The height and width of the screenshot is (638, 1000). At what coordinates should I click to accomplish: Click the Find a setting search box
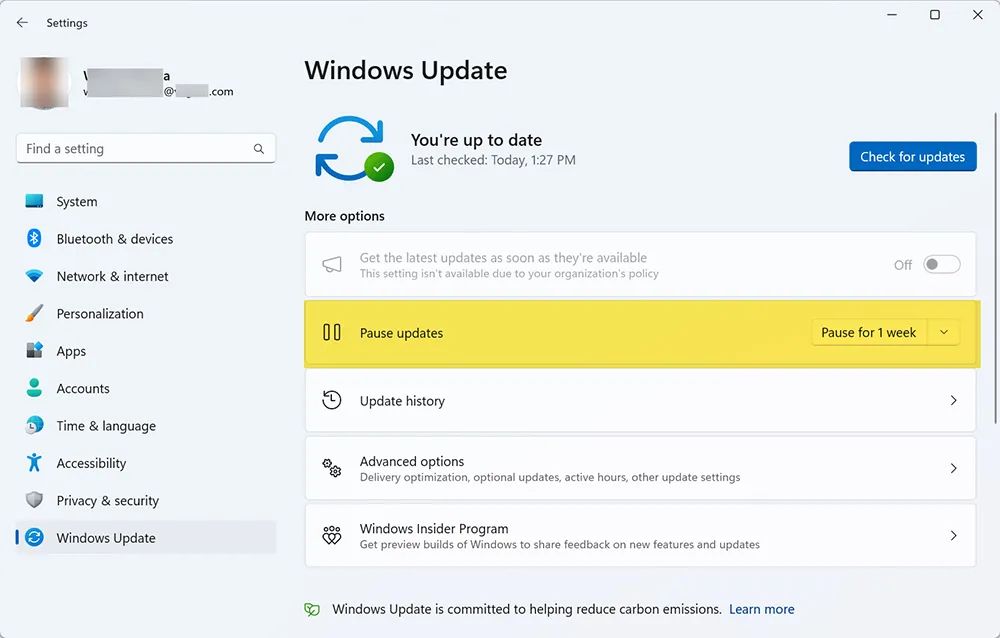pyautogui.click(x=145, y=148)
